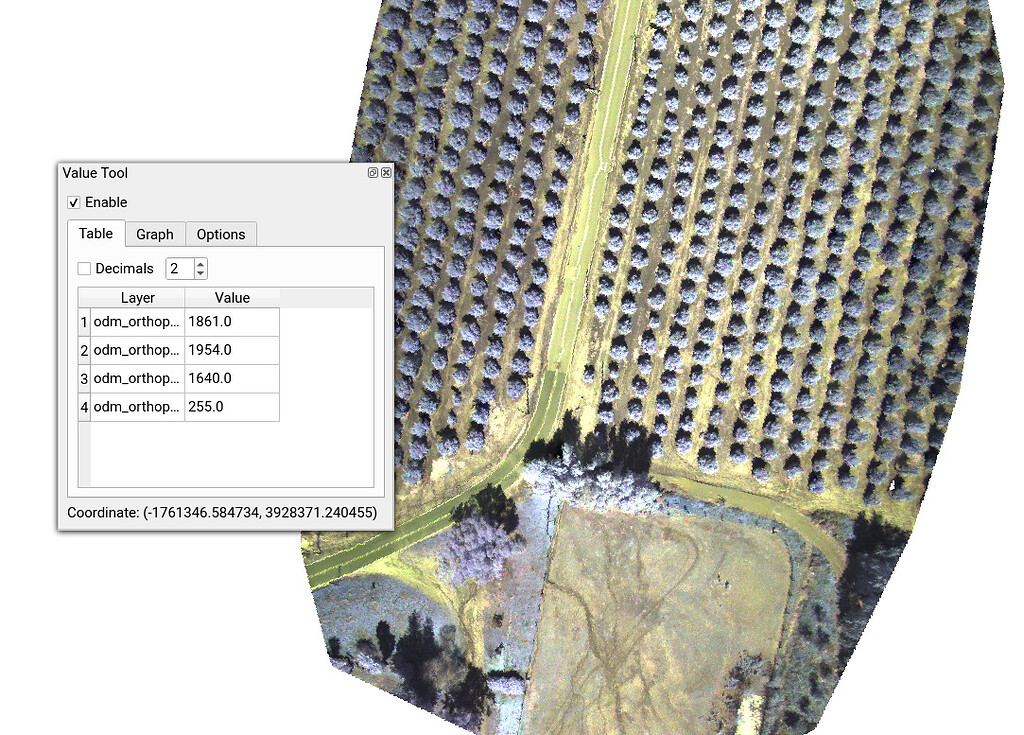Disable the Enable checkbox

pyautogui.click(x=73, y=202)
